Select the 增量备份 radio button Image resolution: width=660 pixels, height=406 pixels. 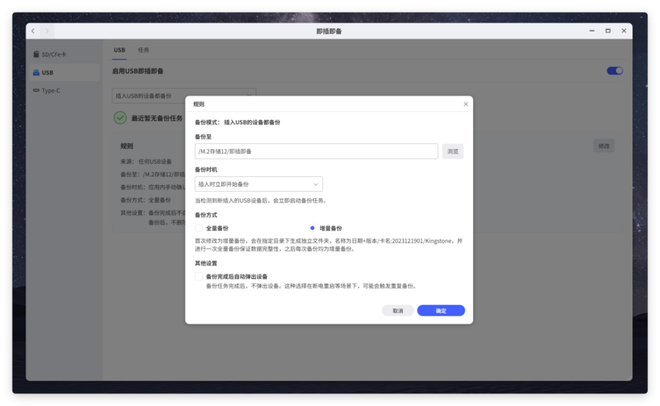312,228
